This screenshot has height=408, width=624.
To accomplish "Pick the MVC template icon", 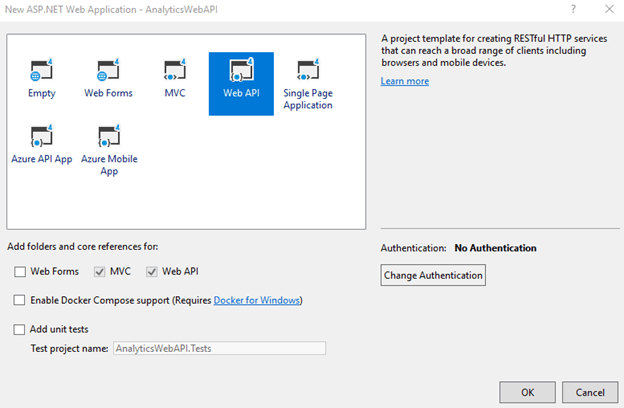I will (x=175, y=70).
